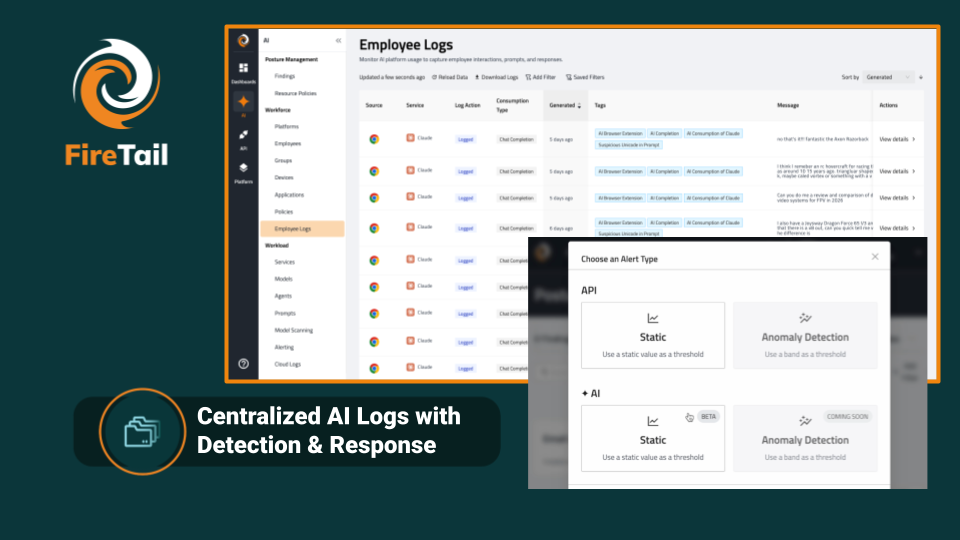Open Platform section in dark sidebar
This screenshot has width=960, height=540.
click(x=243, y=173)
